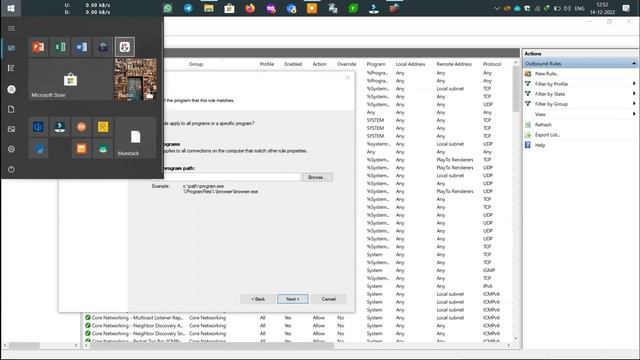
Task: Open Pictures from Start menu sidebar
Action: 11,129
